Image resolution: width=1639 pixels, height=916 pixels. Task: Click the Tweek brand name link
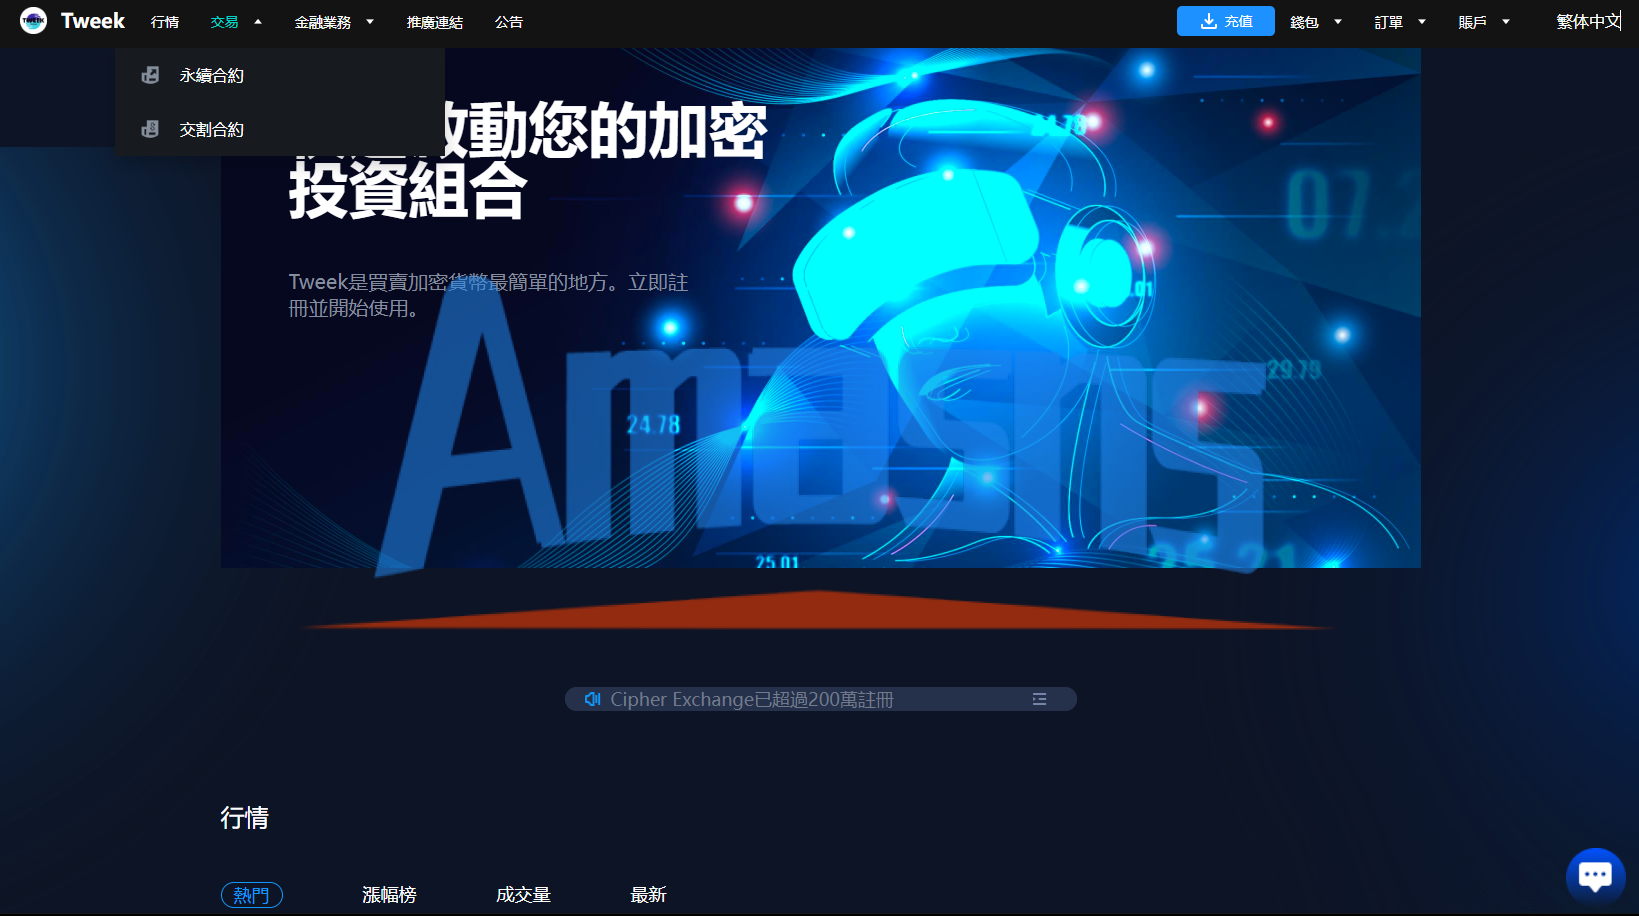click(x=93, y=21)
